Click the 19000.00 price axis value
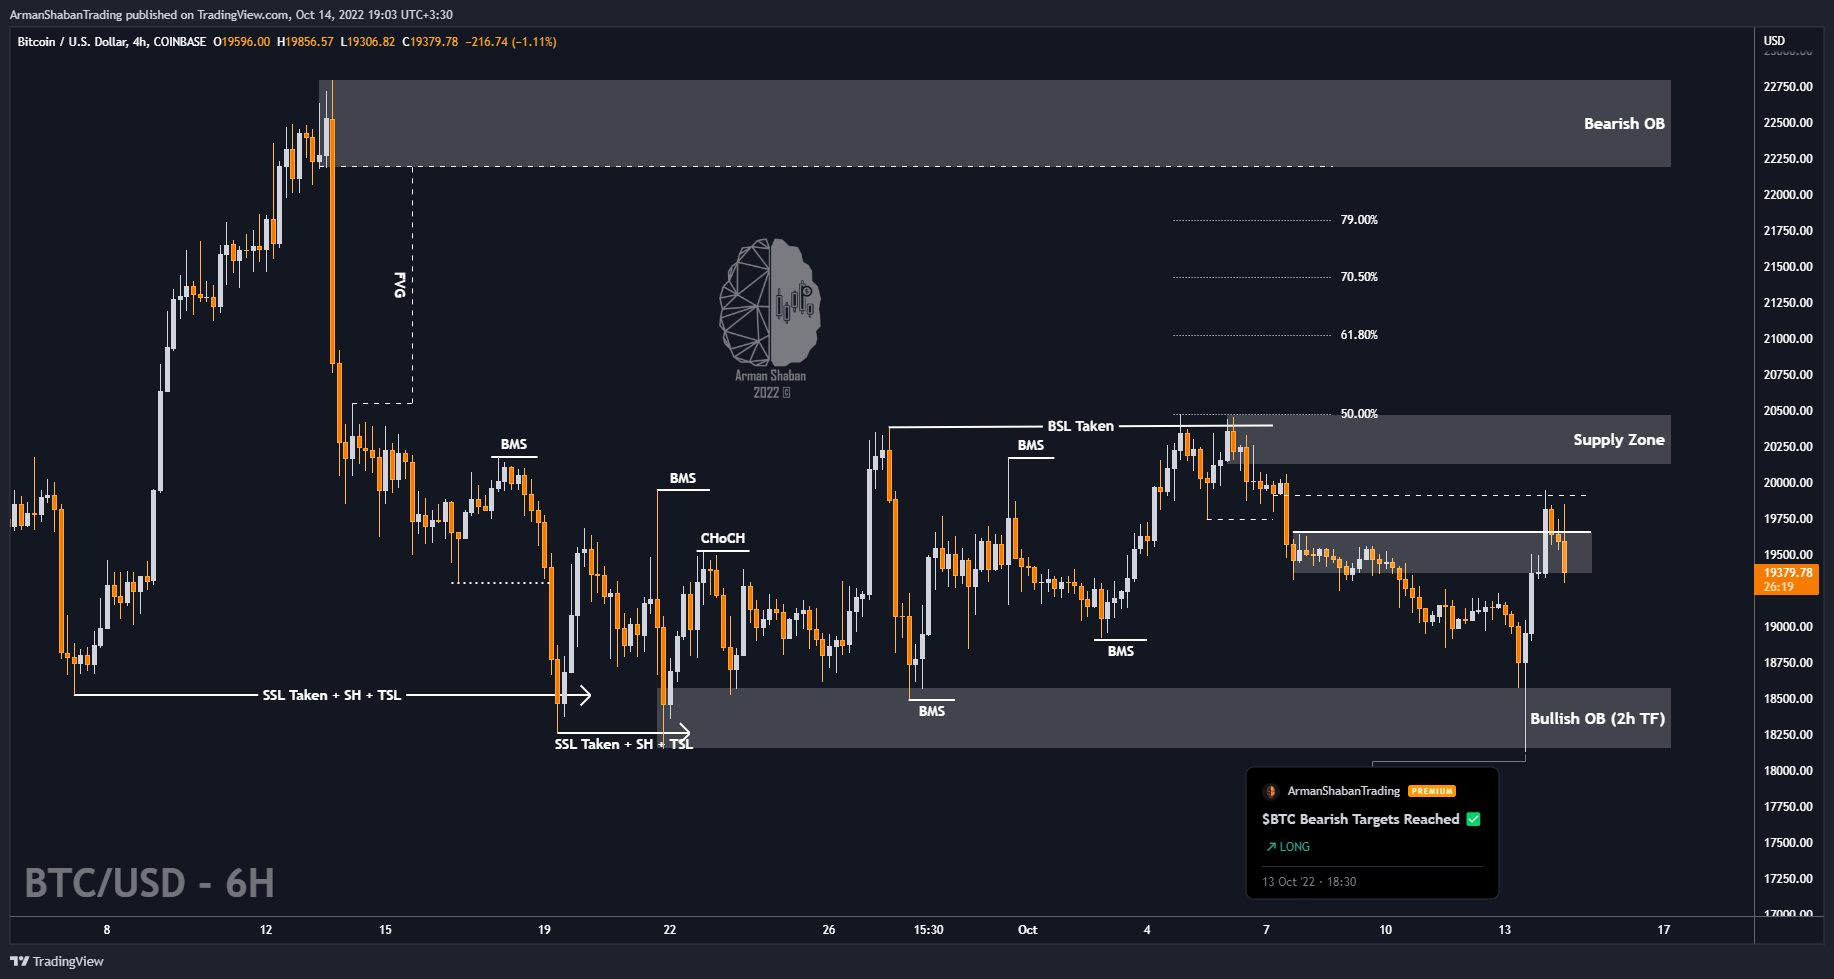The height and width of the screenshot is (979, 1834). coord(1788,627)
